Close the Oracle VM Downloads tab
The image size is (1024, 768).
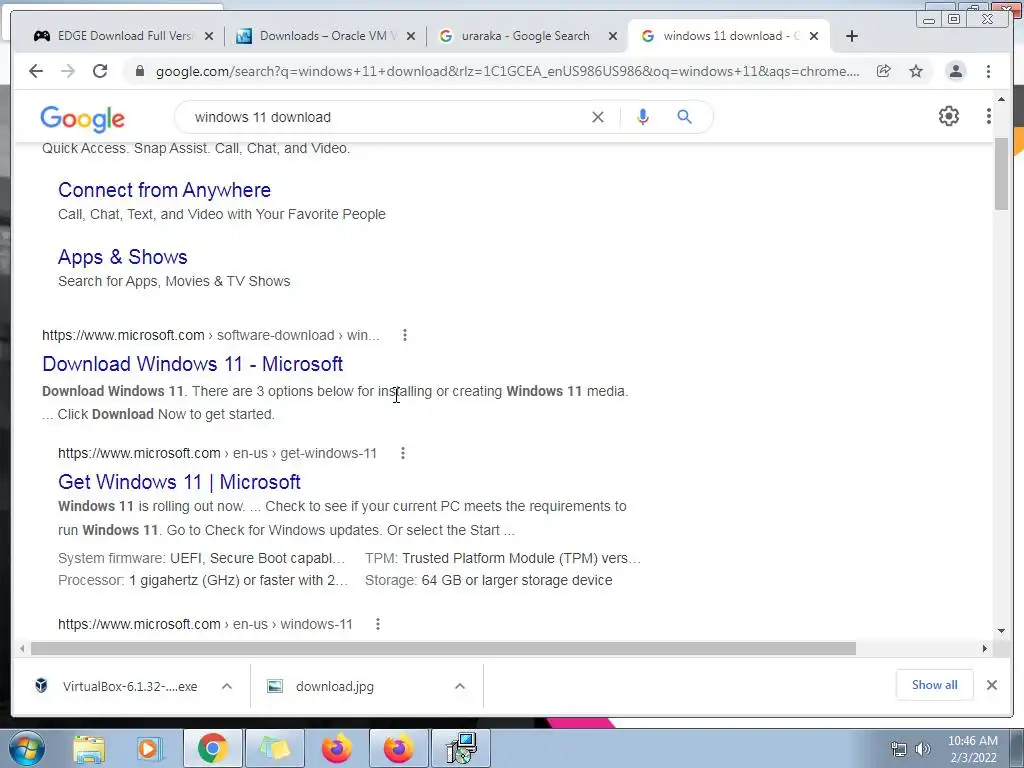coord(411,36)
